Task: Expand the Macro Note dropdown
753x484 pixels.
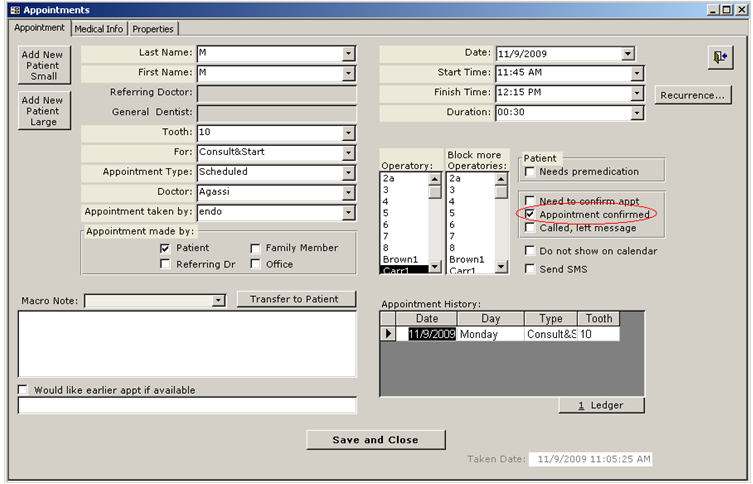Action: [218, 300]
